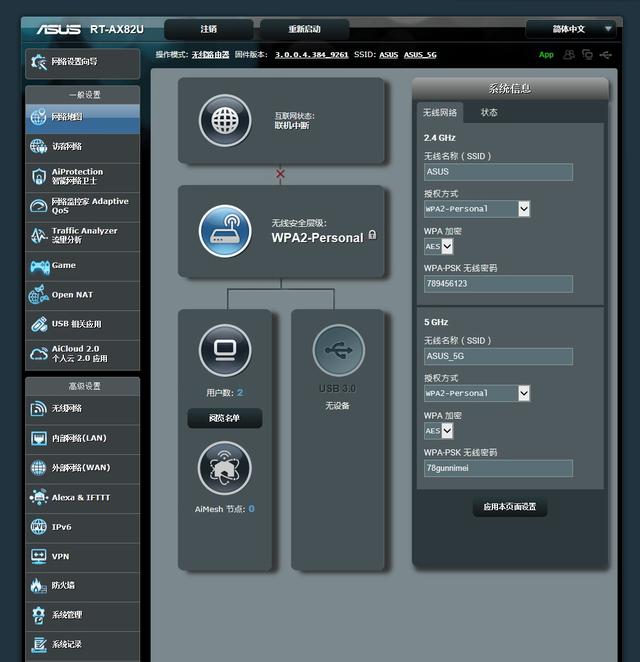640x662 pixels.
Task: Click the AiMesh node count 0
Action: point(252,509)
